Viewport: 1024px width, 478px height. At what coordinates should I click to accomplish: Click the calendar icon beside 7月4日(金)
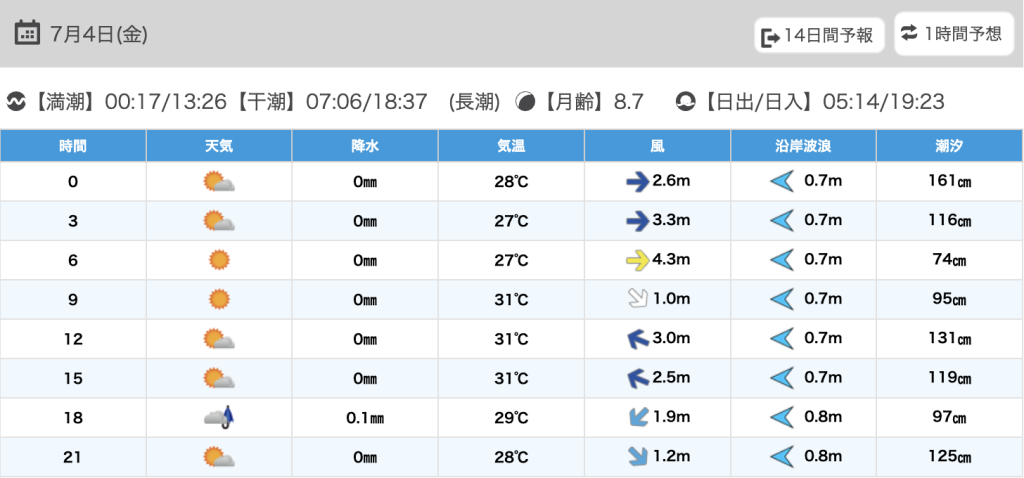click(x=28, y=33)
